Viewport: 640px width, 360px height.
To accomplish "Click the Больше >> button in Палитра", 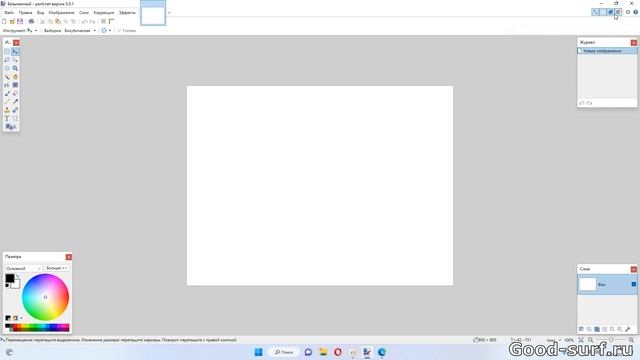I will (56, 268).
